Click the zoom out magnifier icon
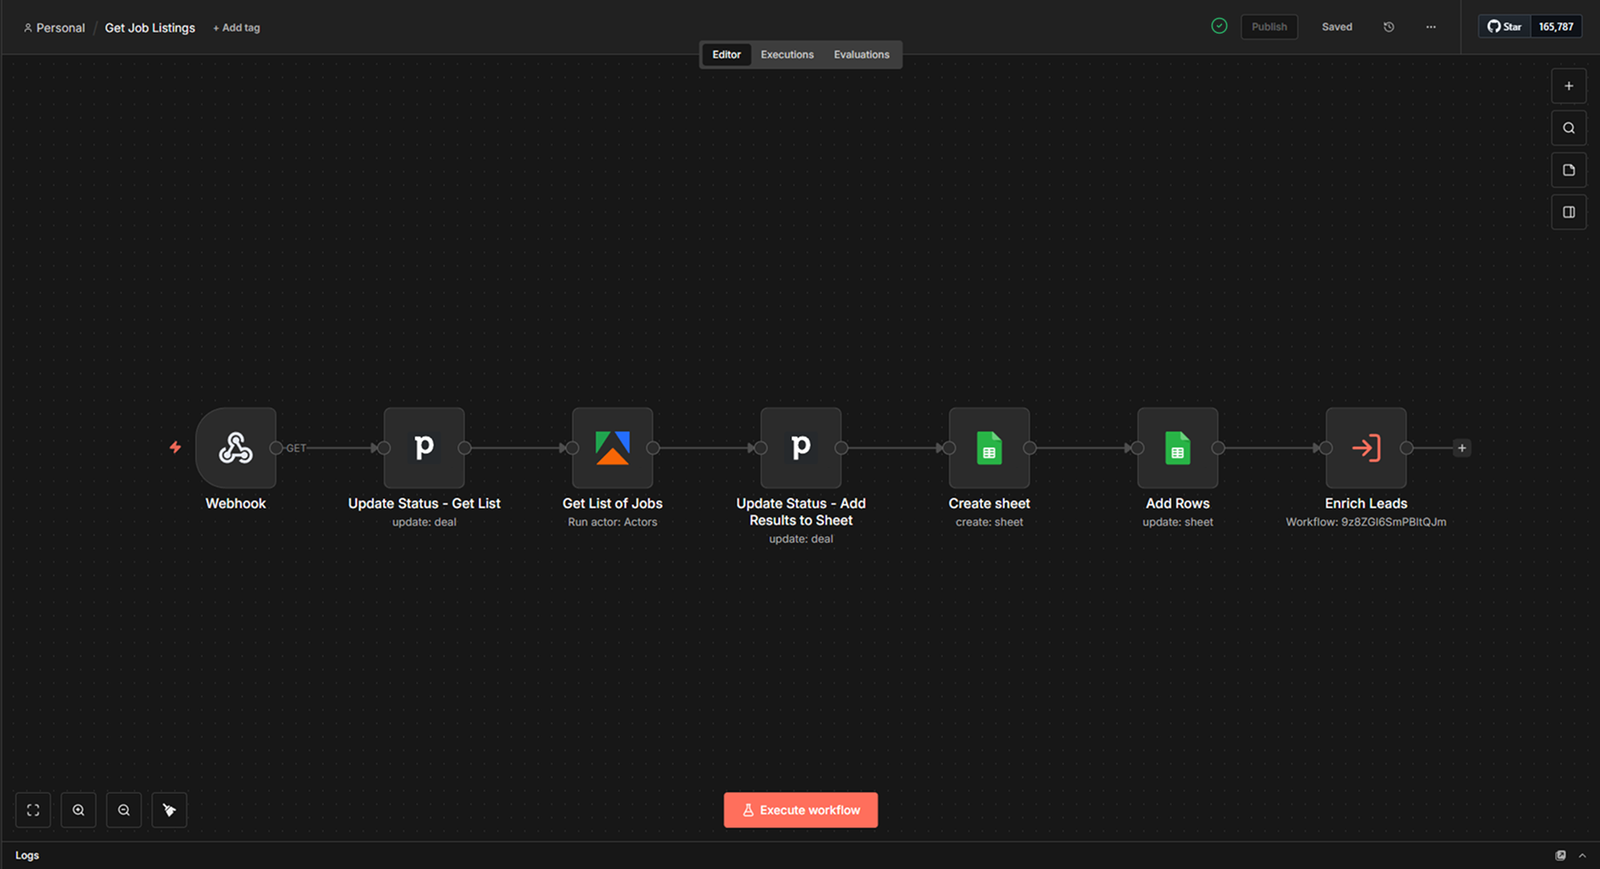This screenshot has height=869, width=1600. coord(124,810)
